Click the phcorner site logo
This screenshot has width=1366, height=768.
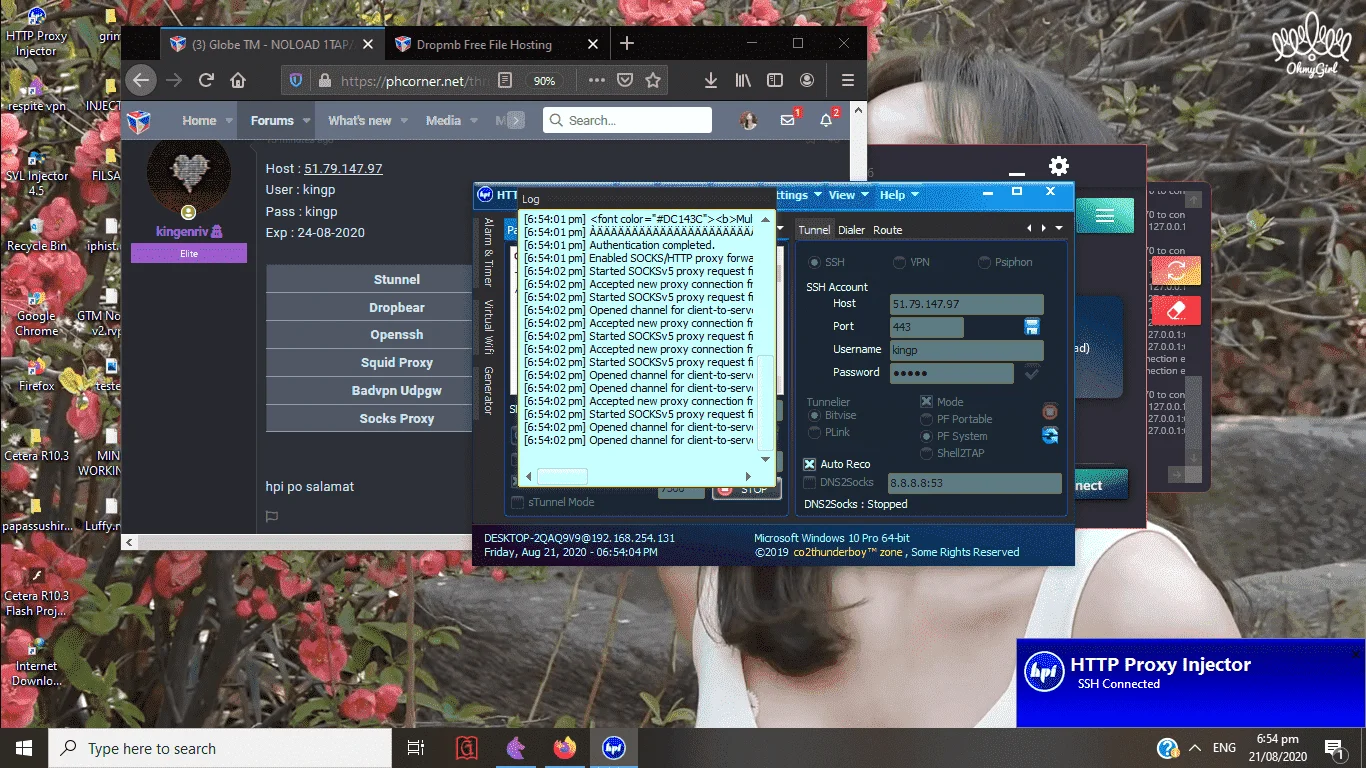[x=138, y=121]
